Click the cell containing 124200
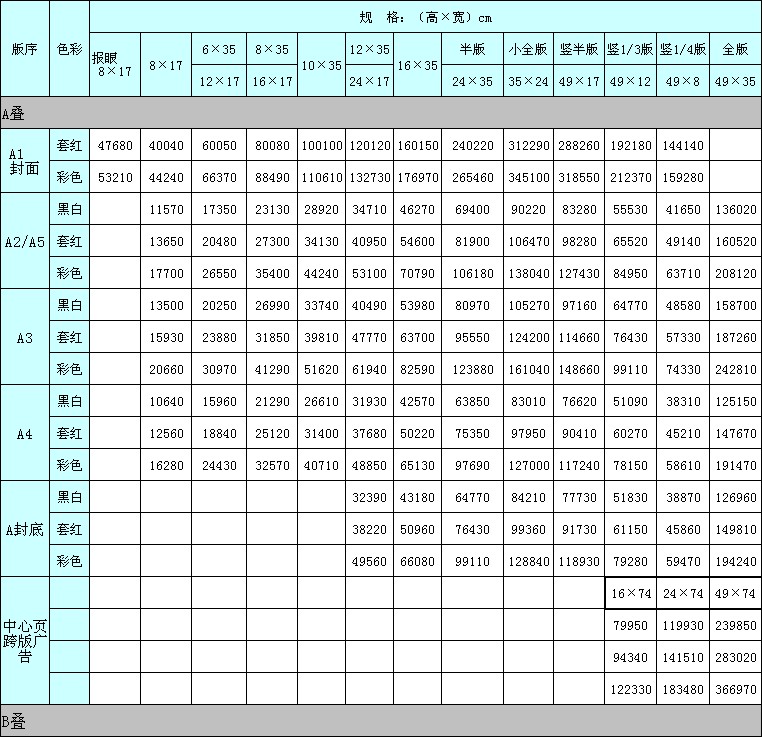The height and width of the screenshot is (737, 762). point(528,337)
